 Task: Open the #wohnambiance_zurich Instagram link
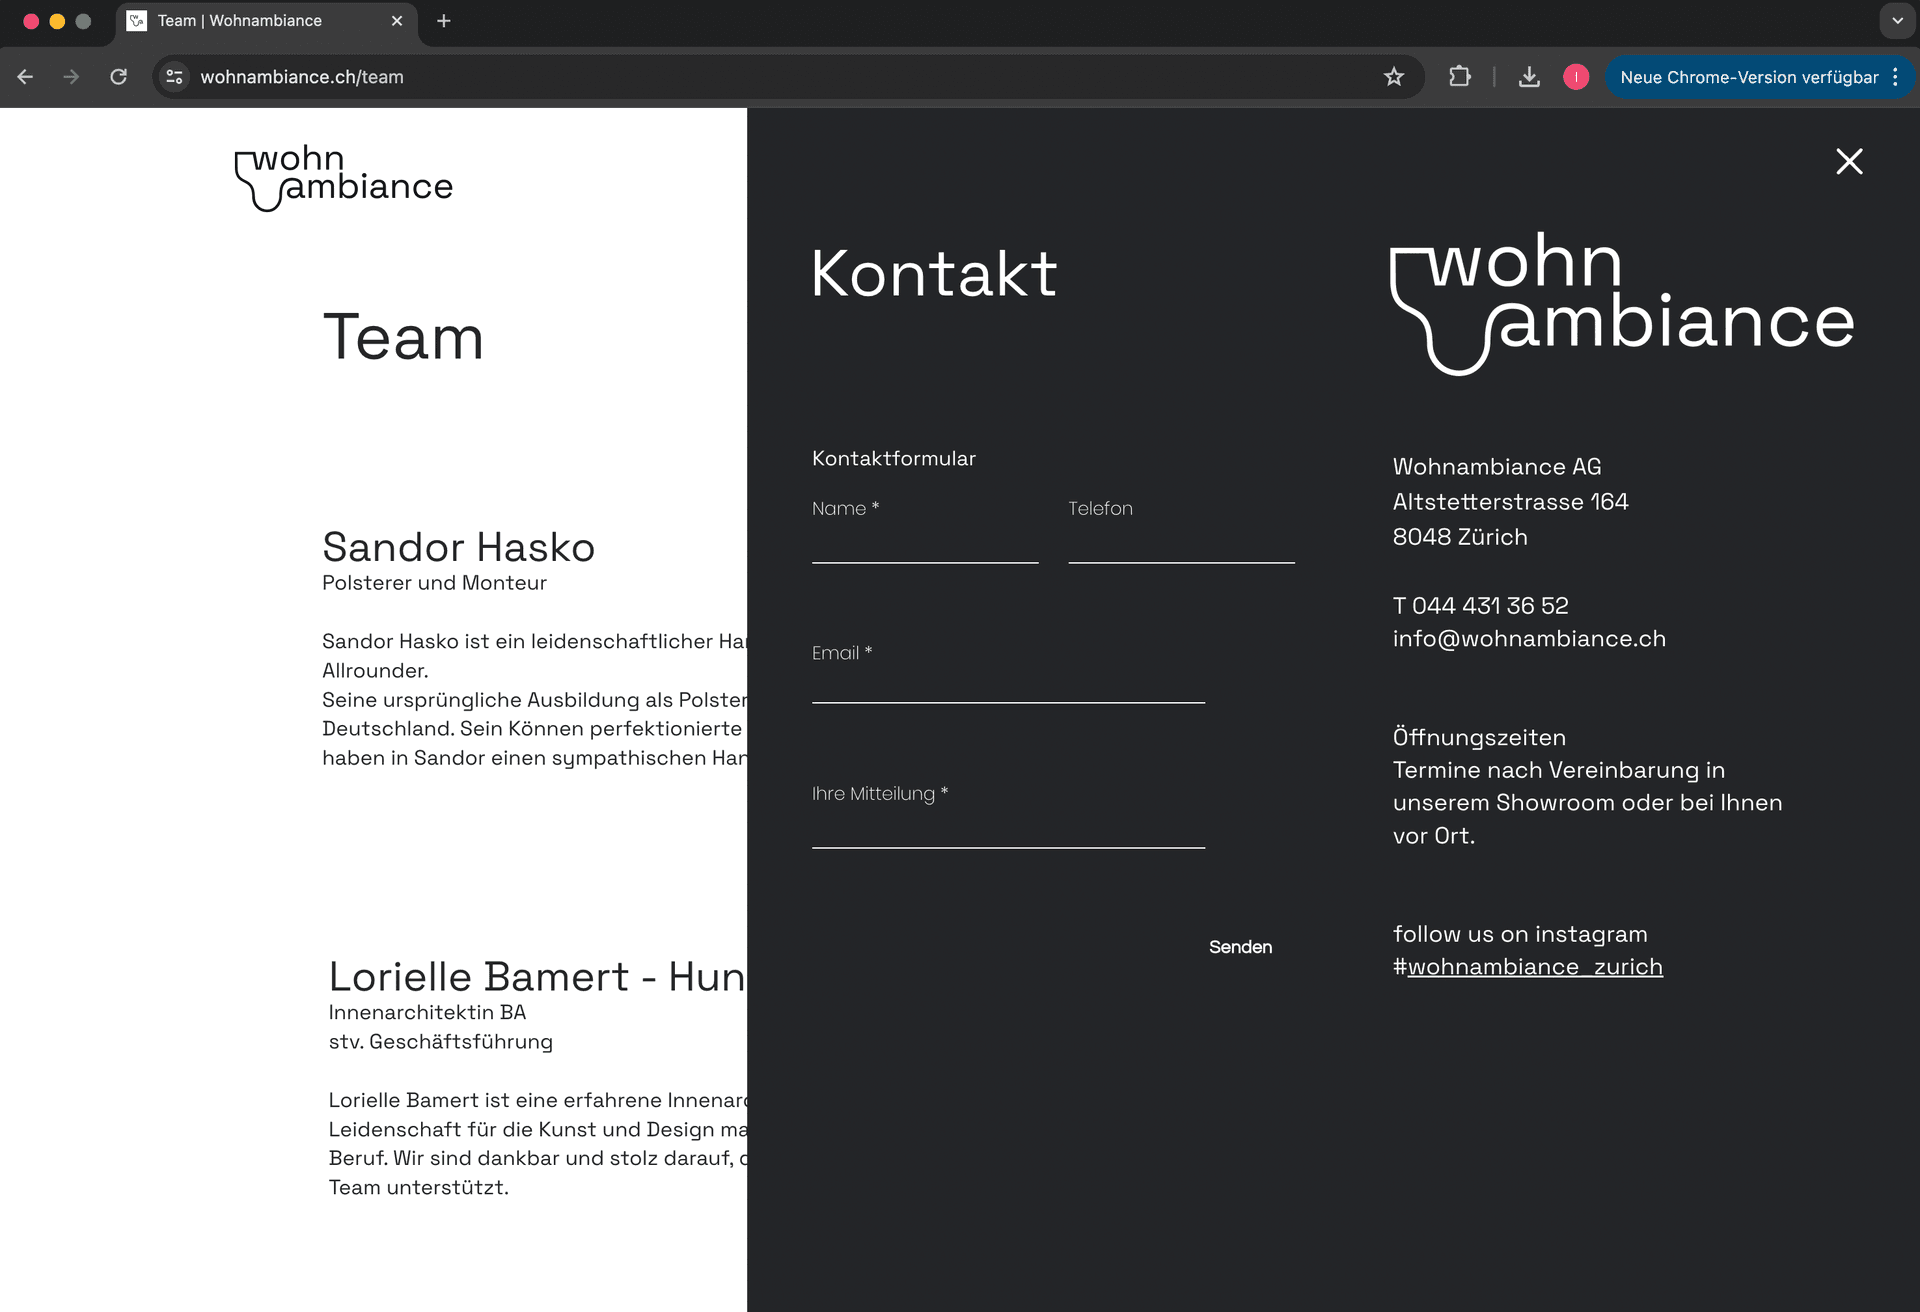1534,967
